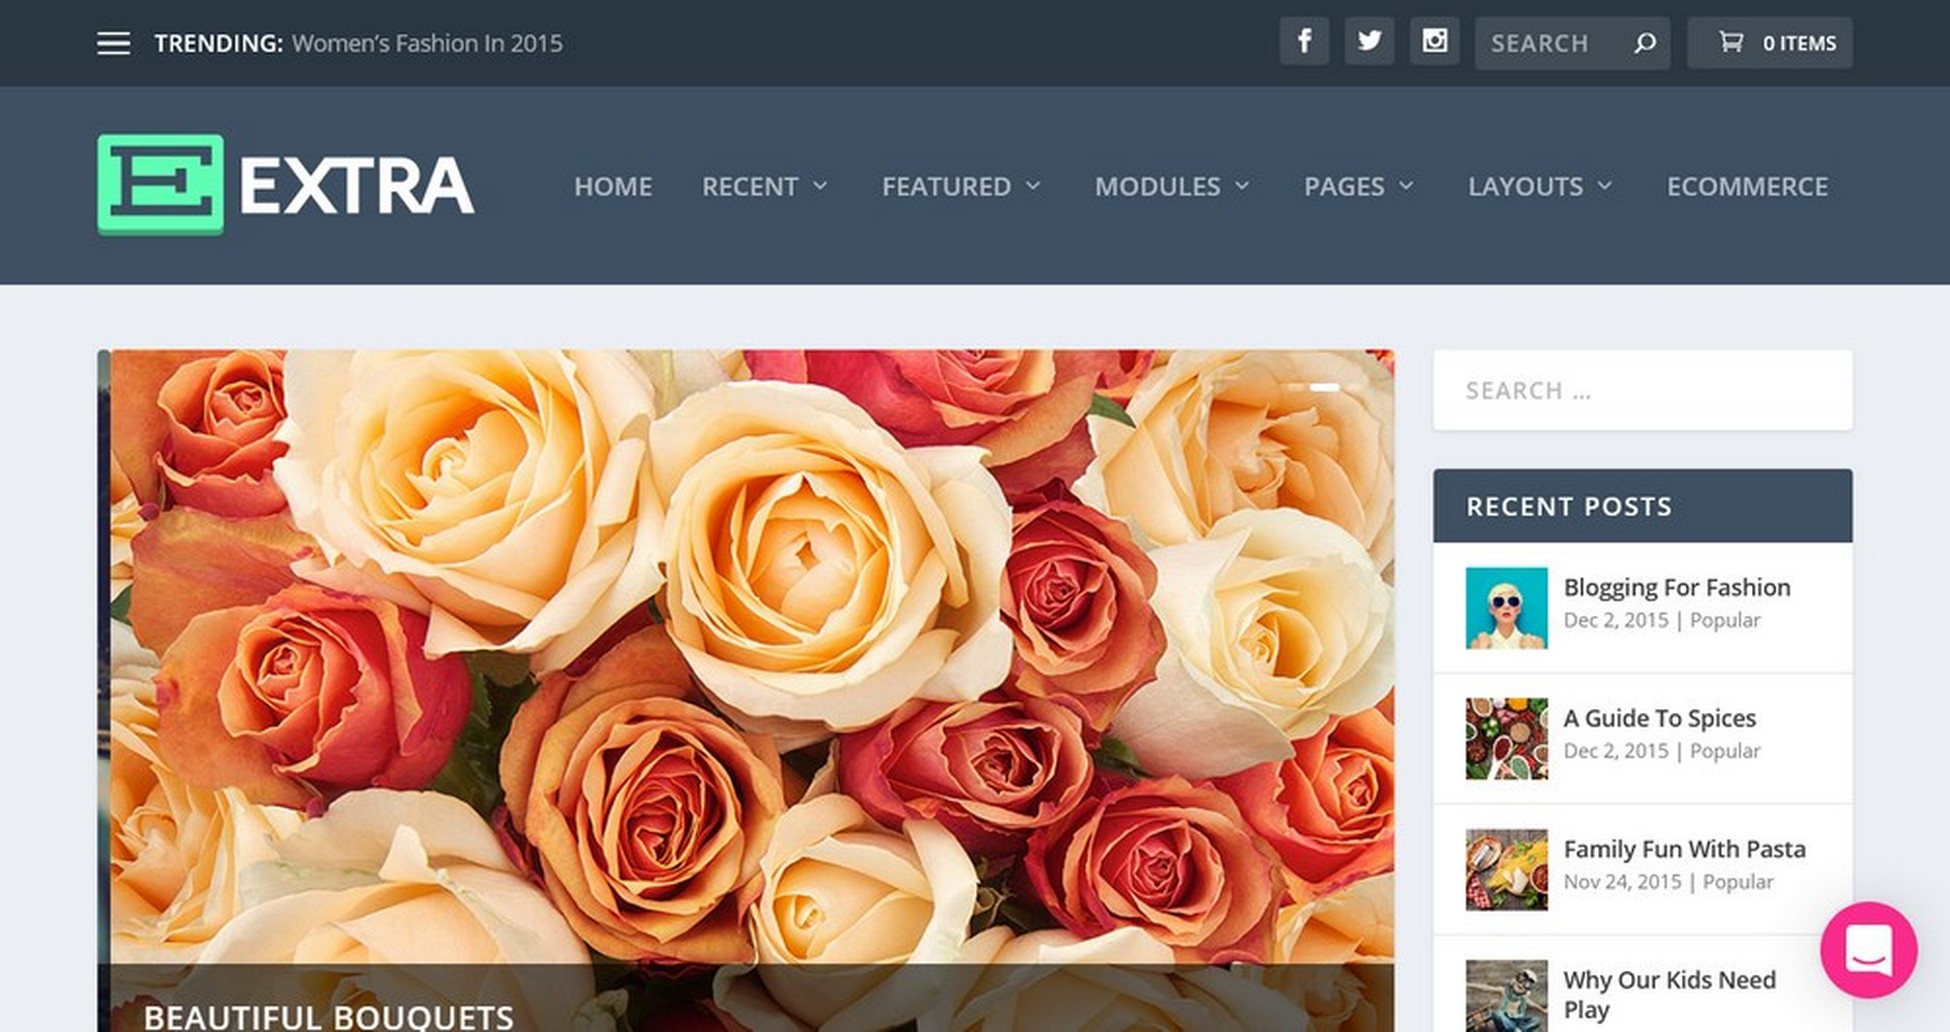Viewport: 1950px width, 1032px height.
Task: Click the 0 Items cart button
Action: pyautogui.click(x=1770, y=42)
